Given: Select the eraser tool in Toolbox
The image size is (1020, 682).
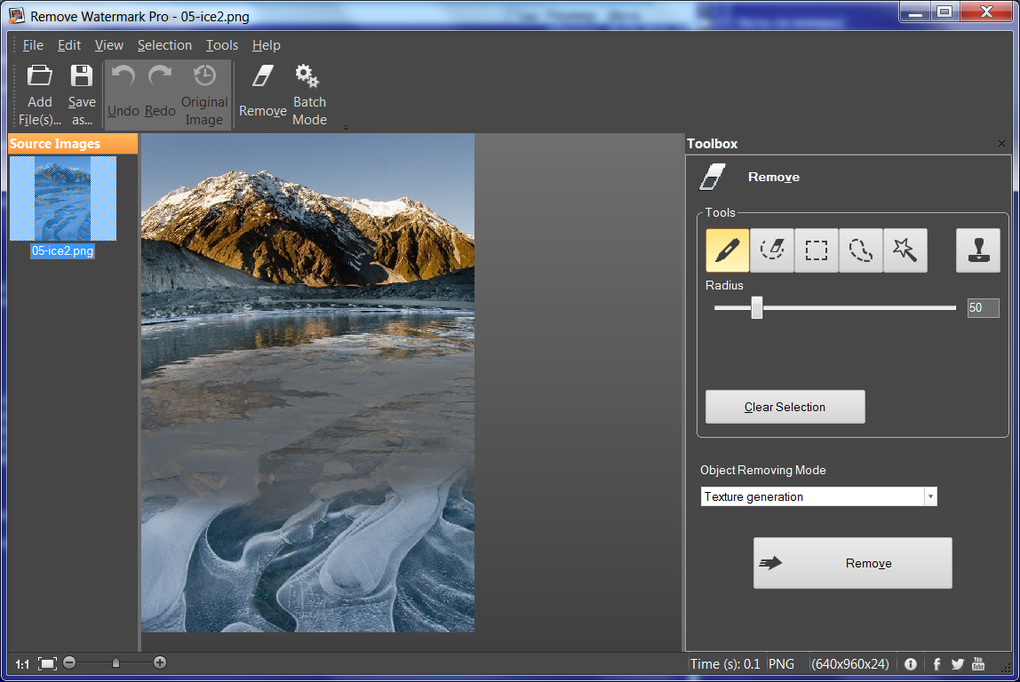Looking at the screenshot, I should pos(771,250).
